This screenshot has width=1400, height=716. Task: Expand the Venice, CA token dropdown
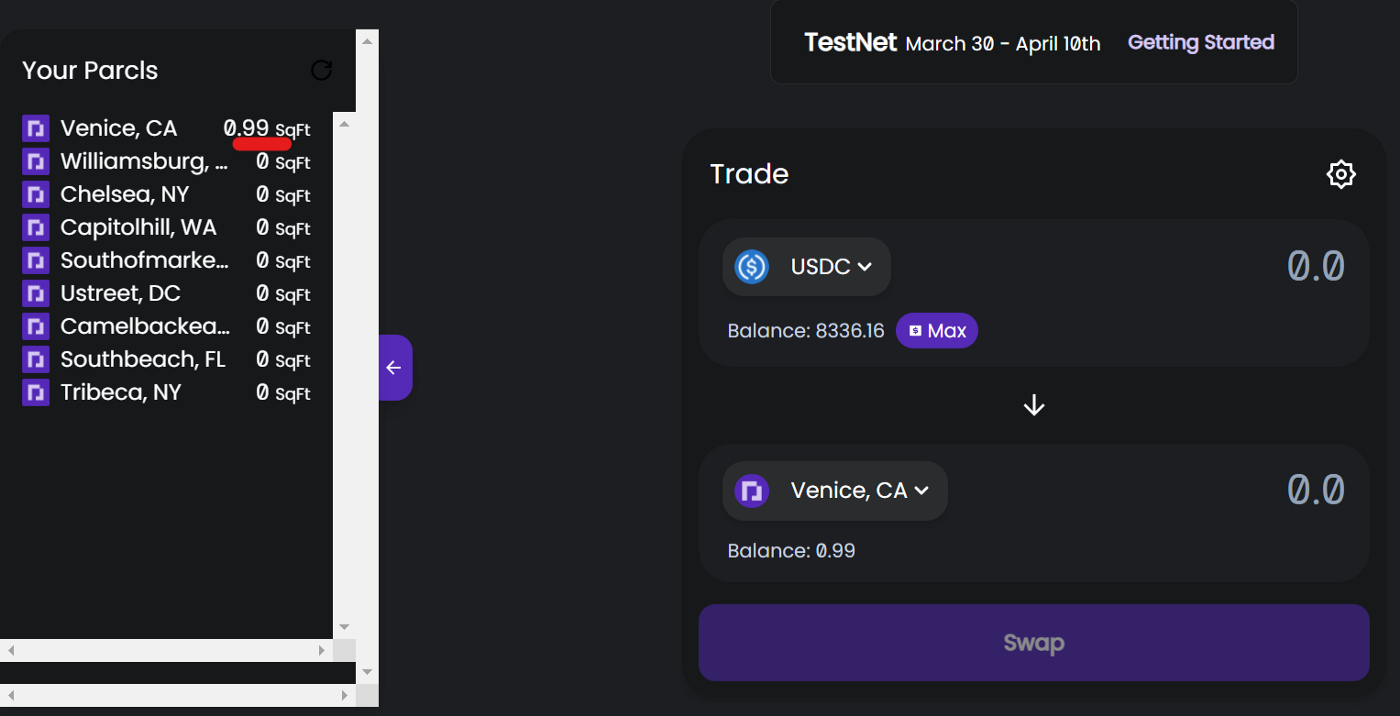tap(921, 491)
